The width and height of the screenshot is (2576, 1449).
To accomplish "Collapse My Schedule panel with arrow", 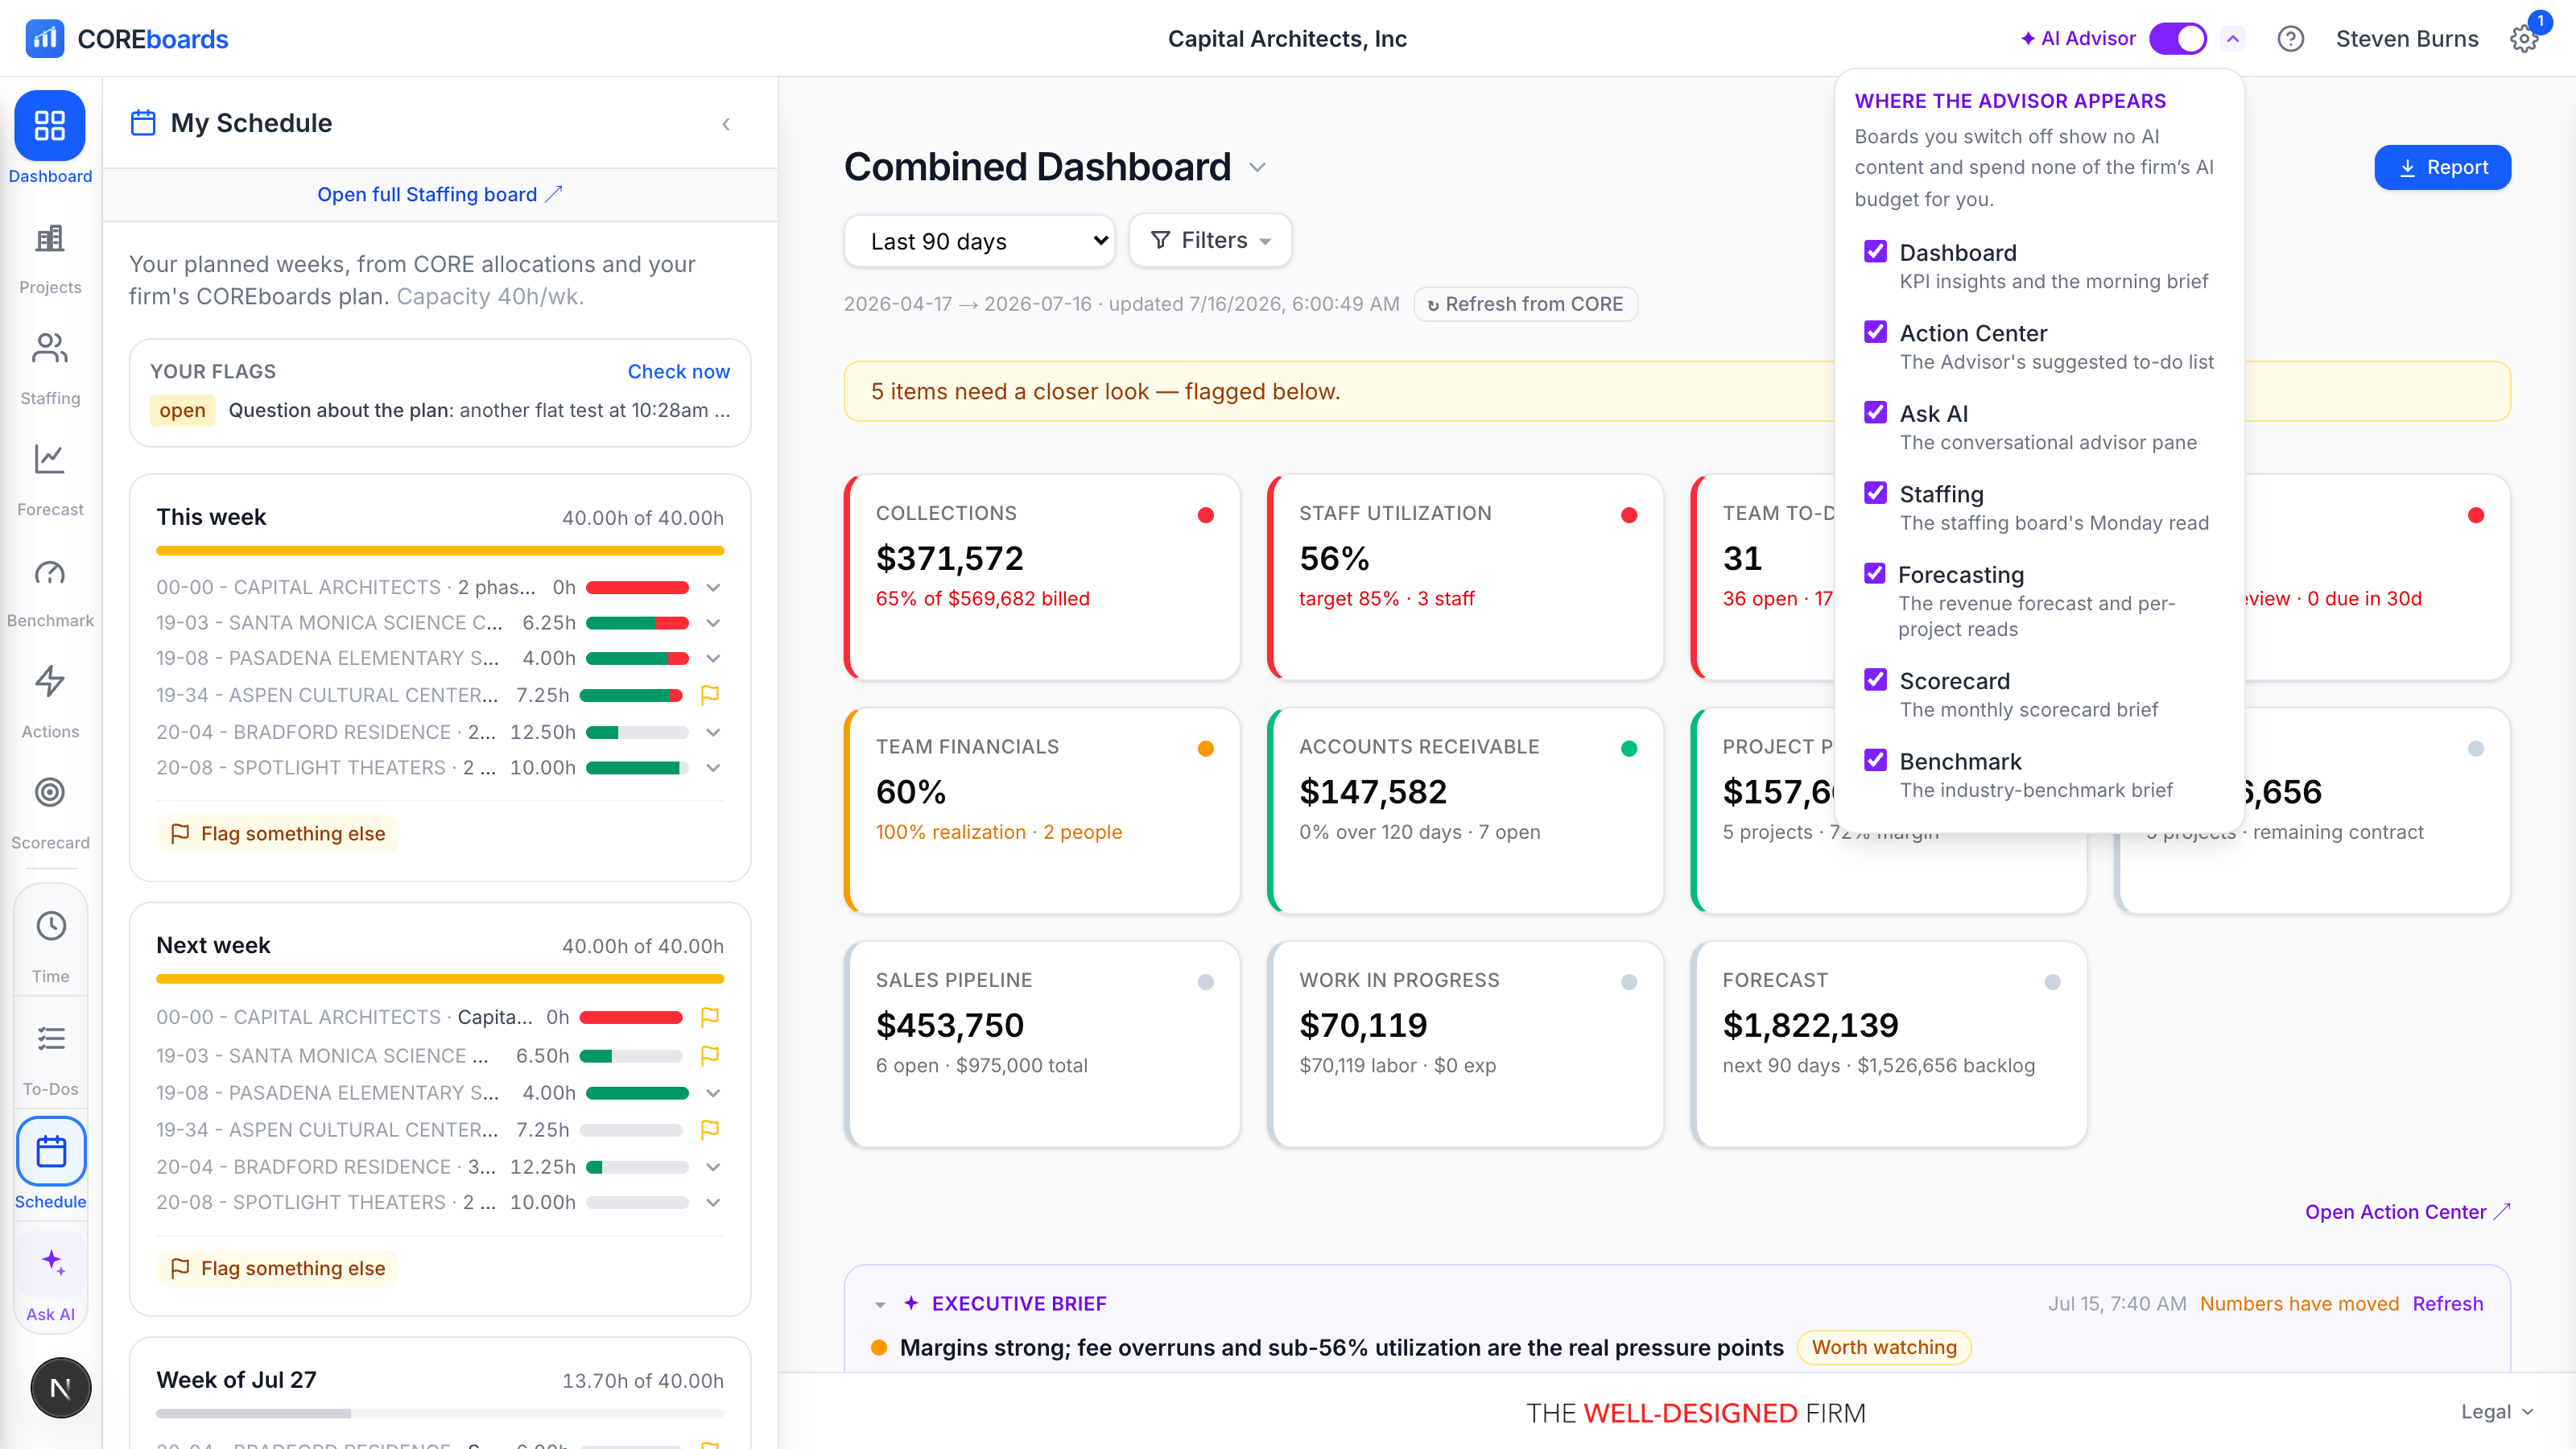I will click(x=727, y=124).
